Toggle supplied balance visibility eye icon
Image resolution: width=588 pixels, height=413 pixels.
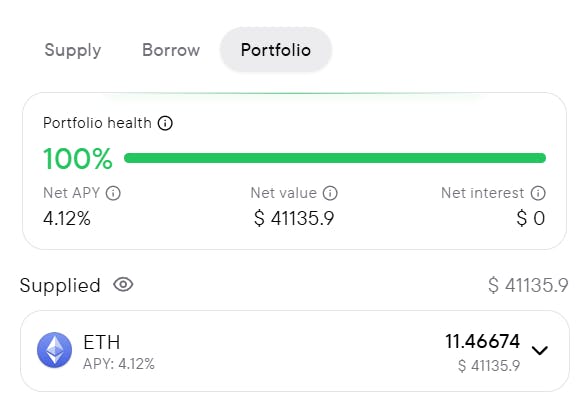[123, 285]
